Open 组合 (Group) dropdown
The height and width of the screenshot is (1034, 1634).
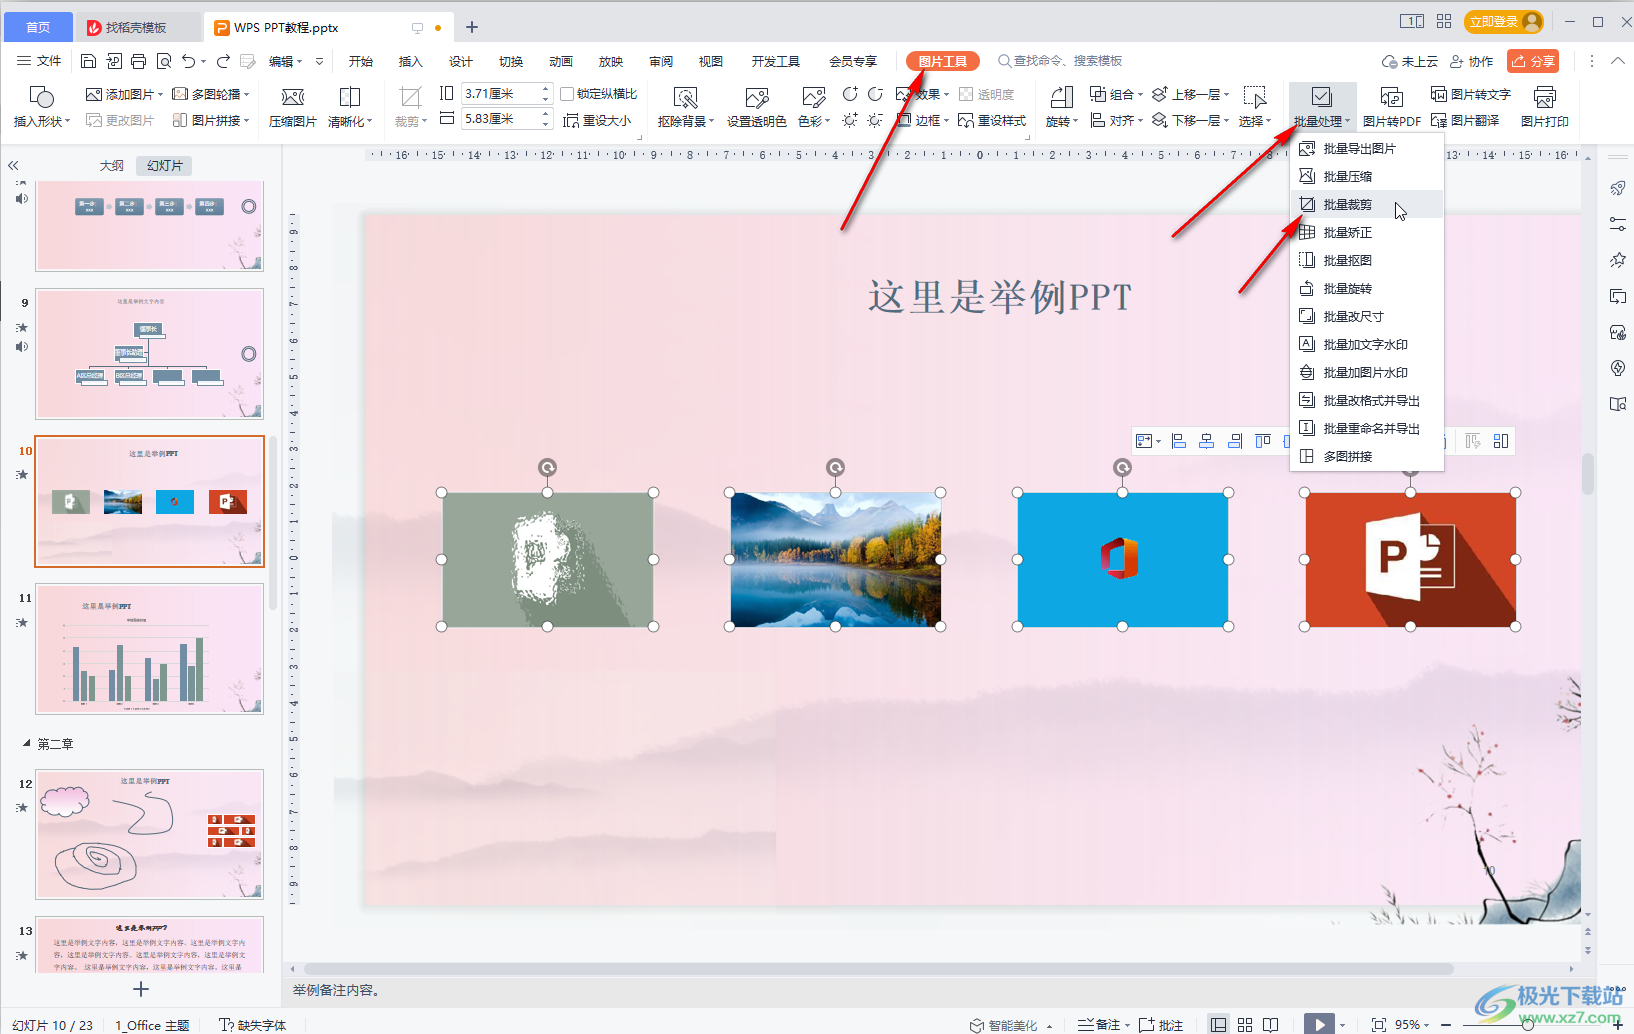[1116, 94]
